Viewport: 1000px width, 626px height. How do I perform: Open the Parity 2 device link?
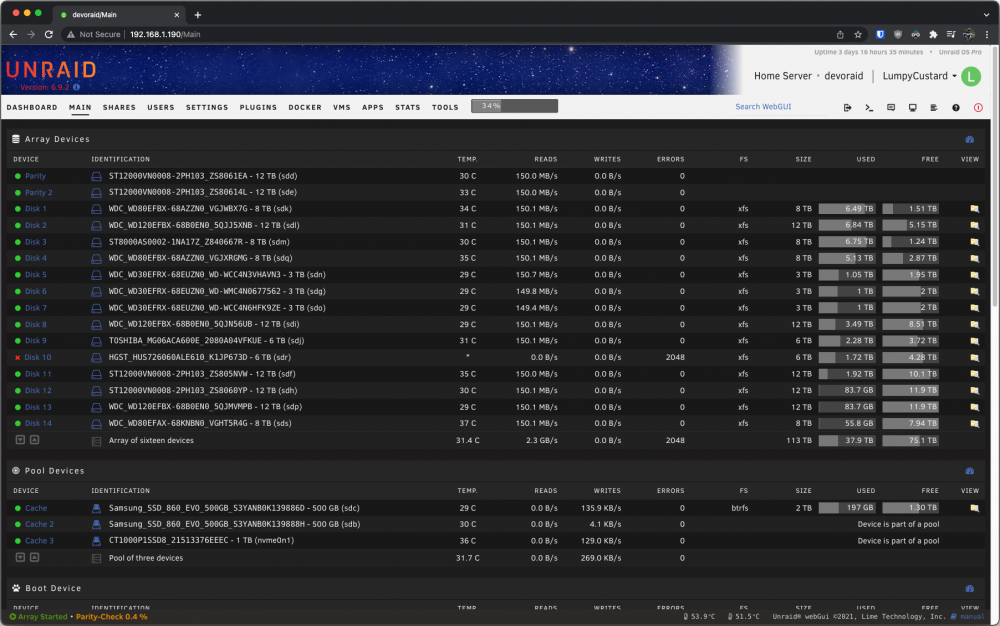click(x=39, y=193)
